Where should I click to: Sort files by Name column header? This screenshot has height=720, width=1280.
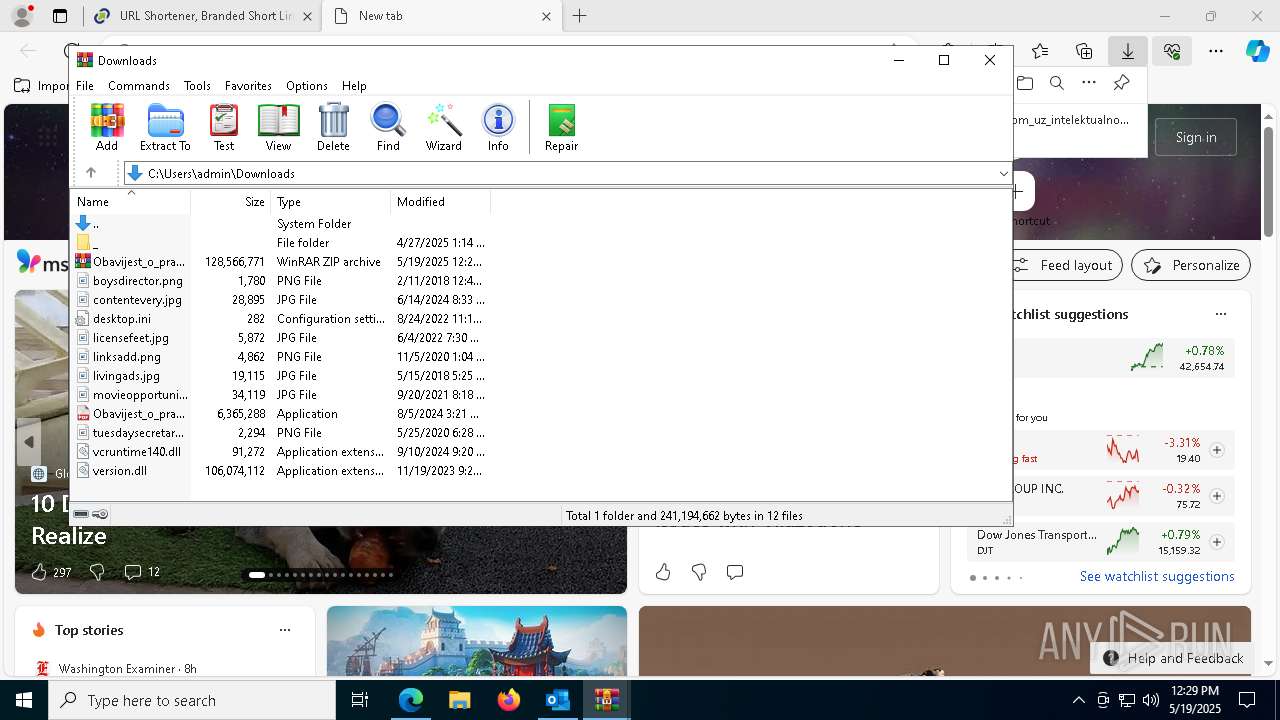pos(131,202)
